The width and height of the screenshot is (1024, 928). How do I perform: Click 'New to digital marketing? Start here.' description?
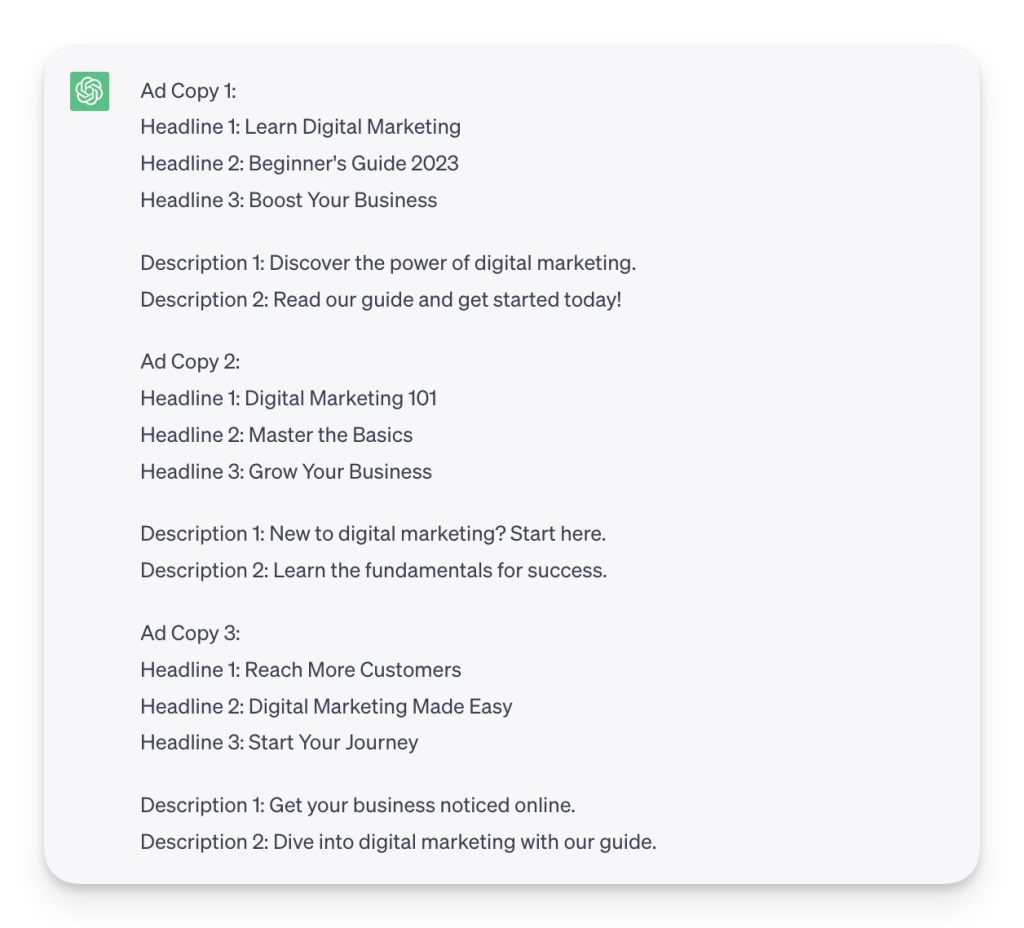pyautogui.click(x=373, y=534)
